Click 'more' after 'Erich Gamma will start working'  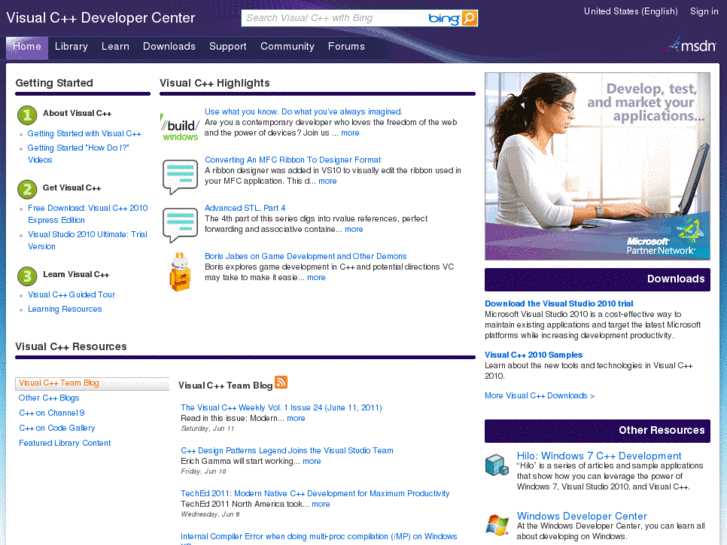click(x=312, y=462)
